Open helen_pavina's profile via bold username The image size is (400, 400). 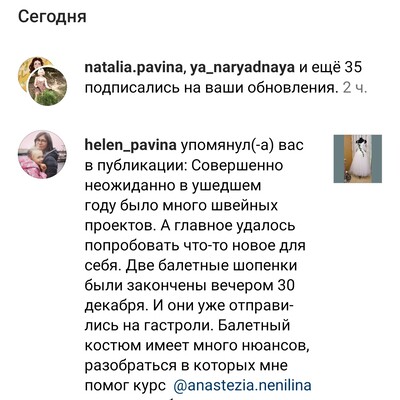click(x=131, y=146)
